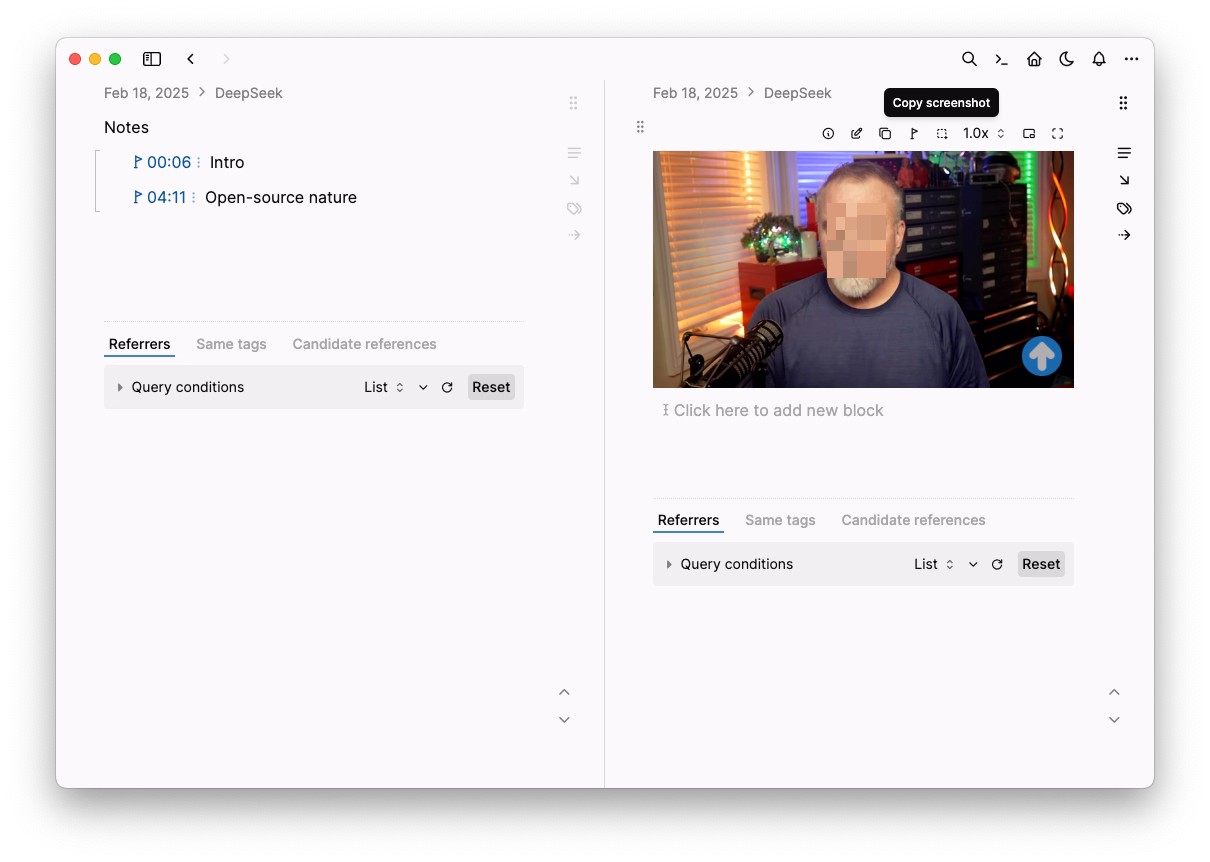Click the up chevron at right pane bottom
1210x862 pixels.
[1114, 692]
